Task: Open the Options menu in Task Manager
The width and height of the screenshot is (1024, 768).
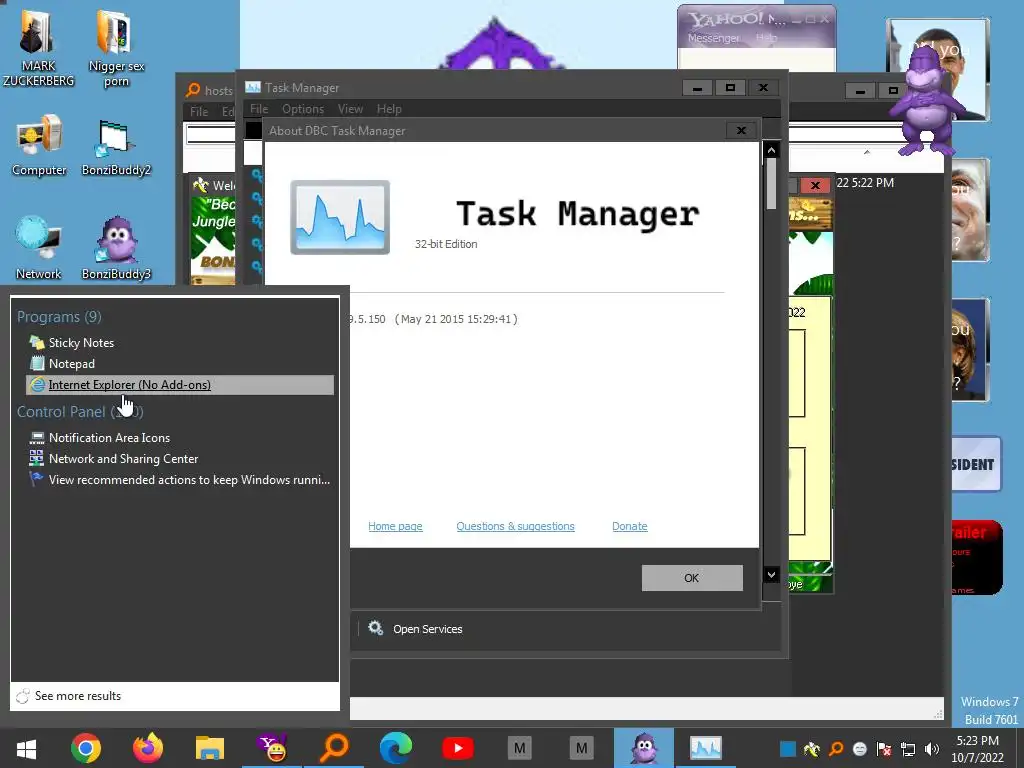Action: click(303, 108)
